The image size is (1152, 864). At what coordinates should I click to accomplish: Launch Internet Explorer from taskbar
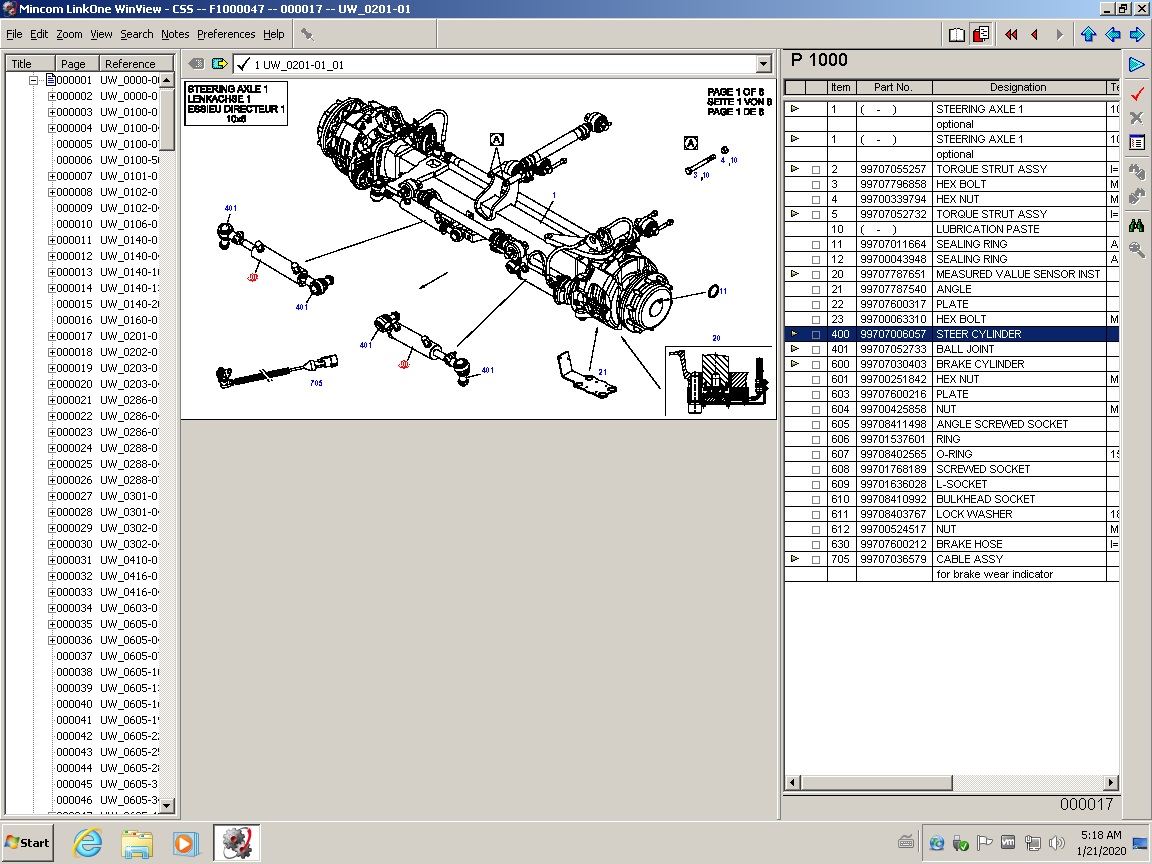point(87,843)
